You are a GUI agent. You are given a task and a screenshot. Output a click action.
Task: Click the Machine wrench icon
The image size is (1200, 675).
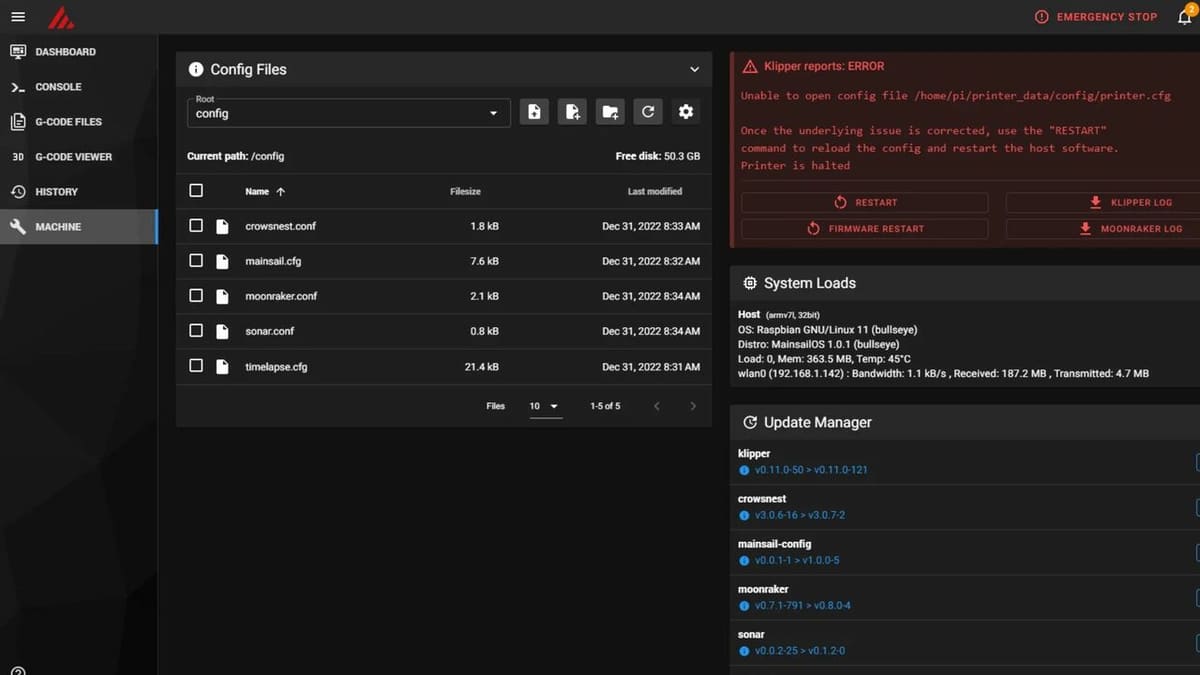18,227
